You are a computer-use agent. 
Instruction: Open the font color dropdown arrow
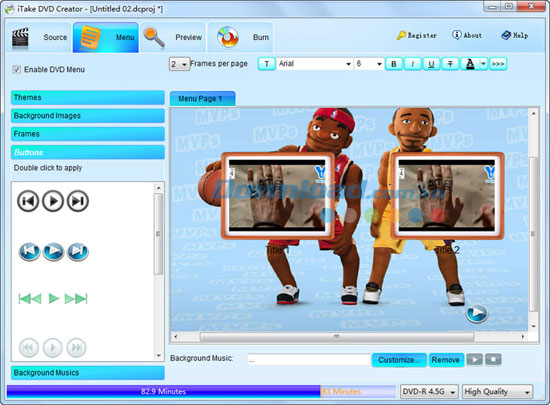[483, 64]
